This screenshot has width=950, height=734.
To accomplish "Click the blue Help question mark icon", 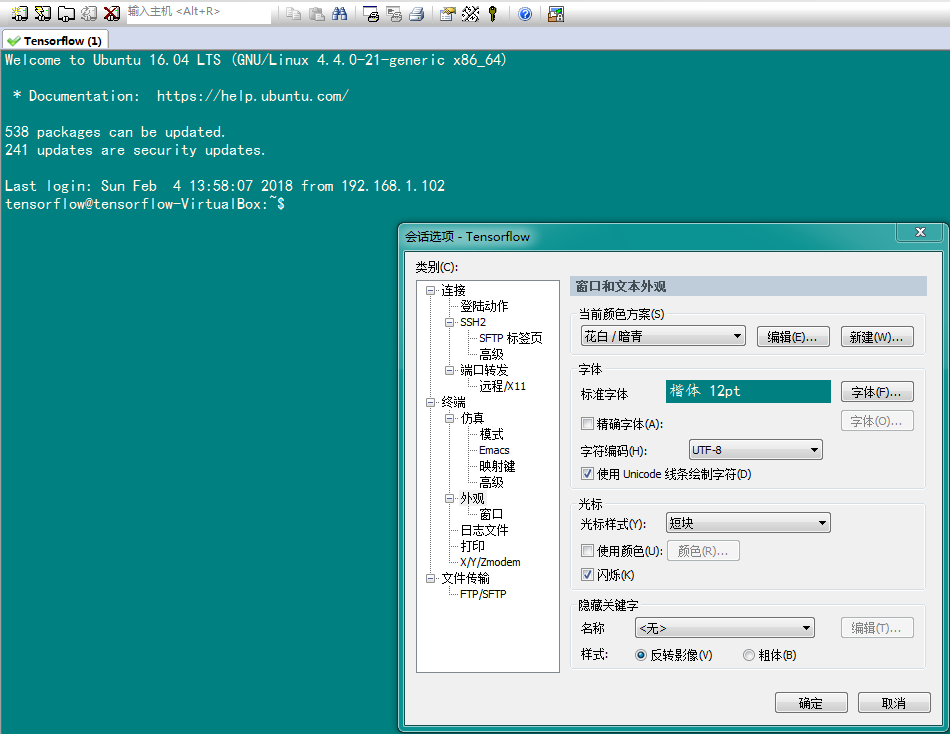I will click(x=525, y=14).
